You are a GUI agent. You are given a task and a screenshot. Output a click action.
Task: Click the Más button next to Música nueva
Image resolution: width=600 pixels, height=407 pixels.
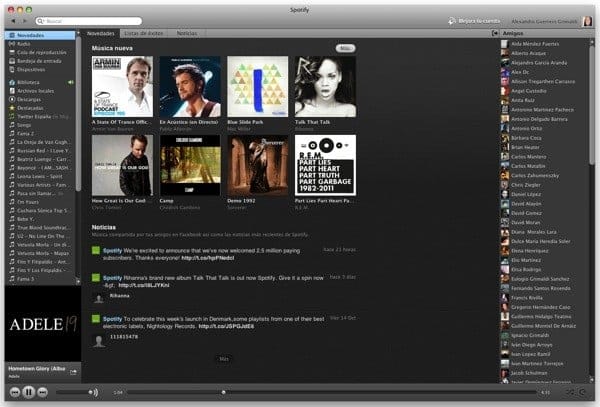pyautogui.click(x=346, y=48)
